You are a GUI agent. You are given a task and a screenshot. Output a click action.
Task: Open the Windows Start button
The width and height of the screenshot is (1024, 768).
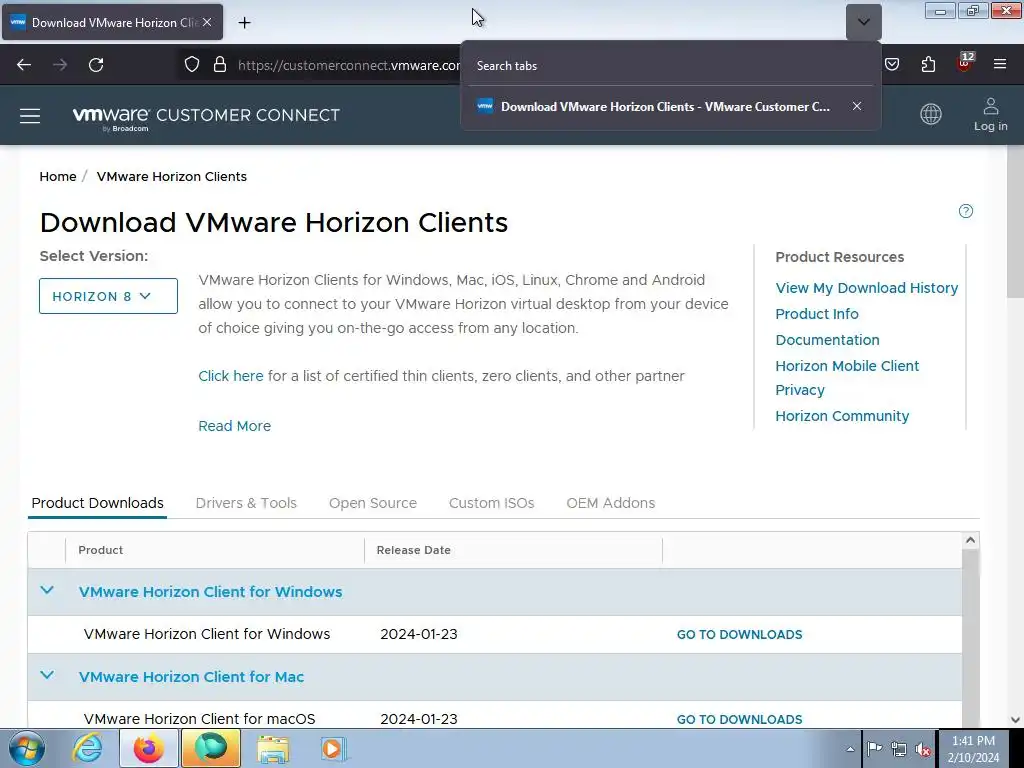click(x=26, y=748)
